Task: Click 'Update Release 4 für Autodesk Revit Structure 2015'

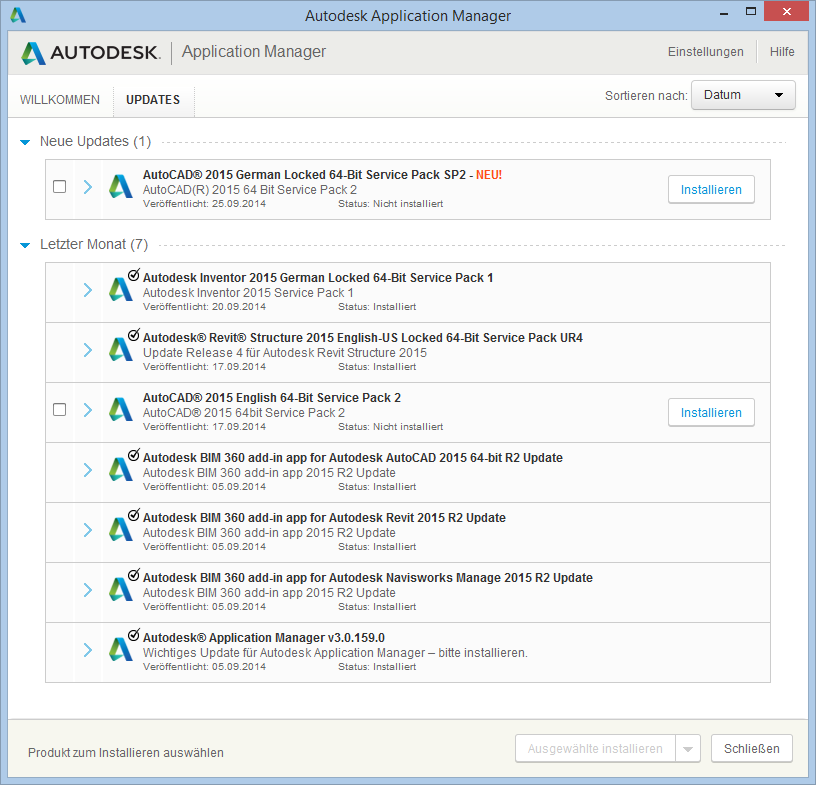Action: (x=285, y=352)
